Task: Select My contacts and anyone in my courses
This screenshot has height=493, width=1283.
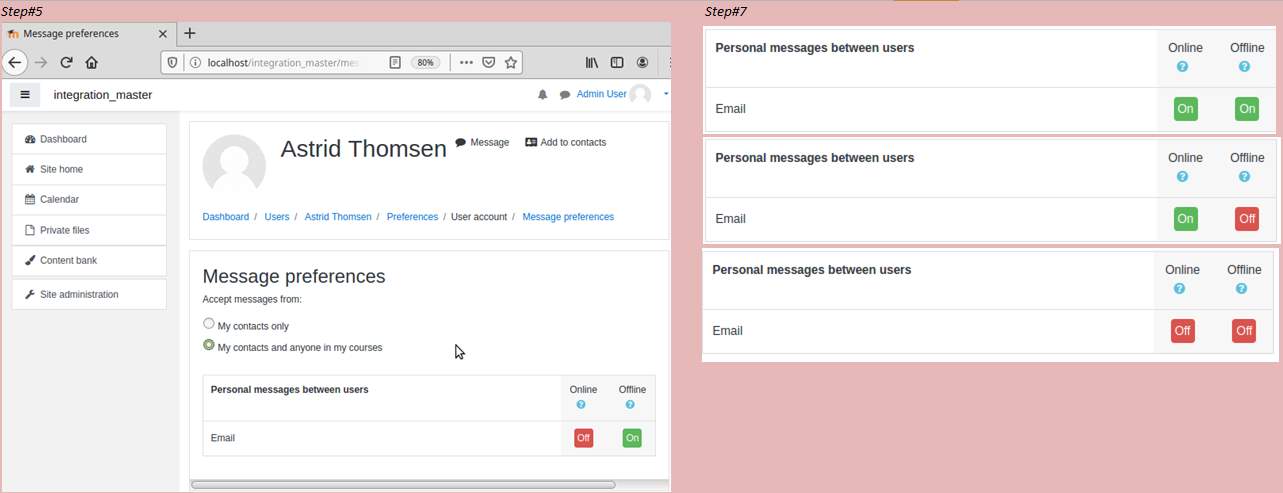Action: [209, 345]
